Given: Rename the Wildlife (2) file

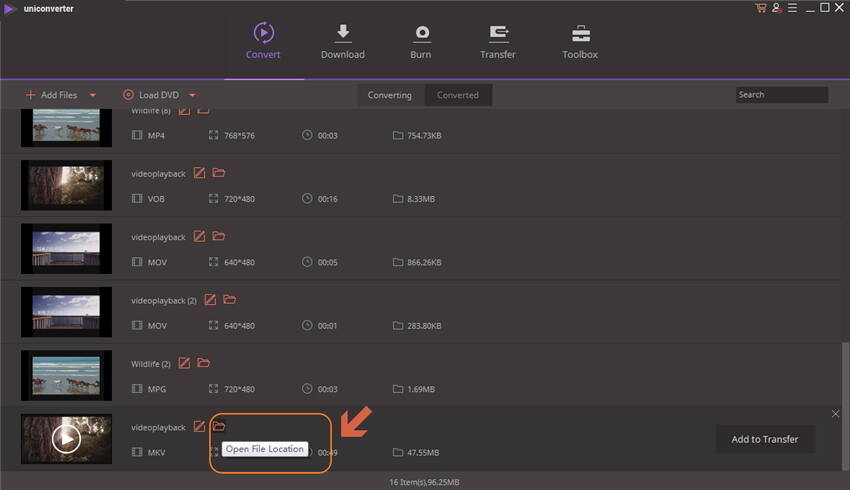Looking at the screenshot, I should tap(184, 363).
